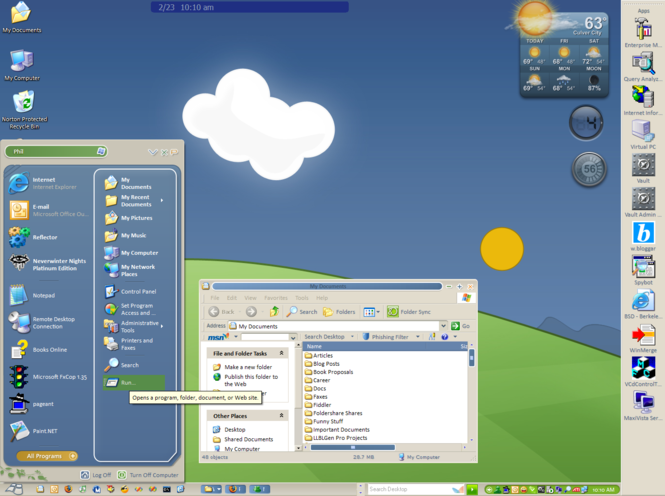Screen dimensions: 665x496
Task: Select Printers and Faxes entry
Action: (129, 344)
